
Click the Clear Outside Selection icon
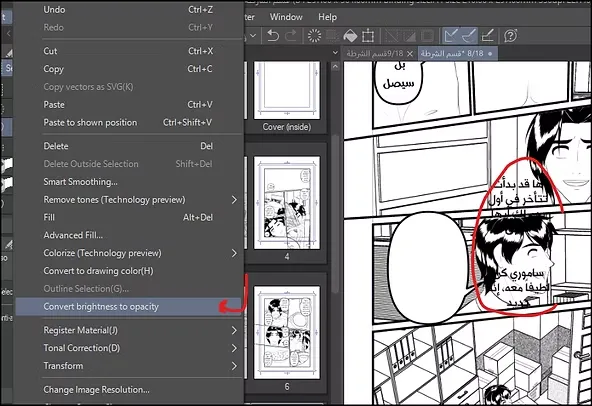point(332,36)
